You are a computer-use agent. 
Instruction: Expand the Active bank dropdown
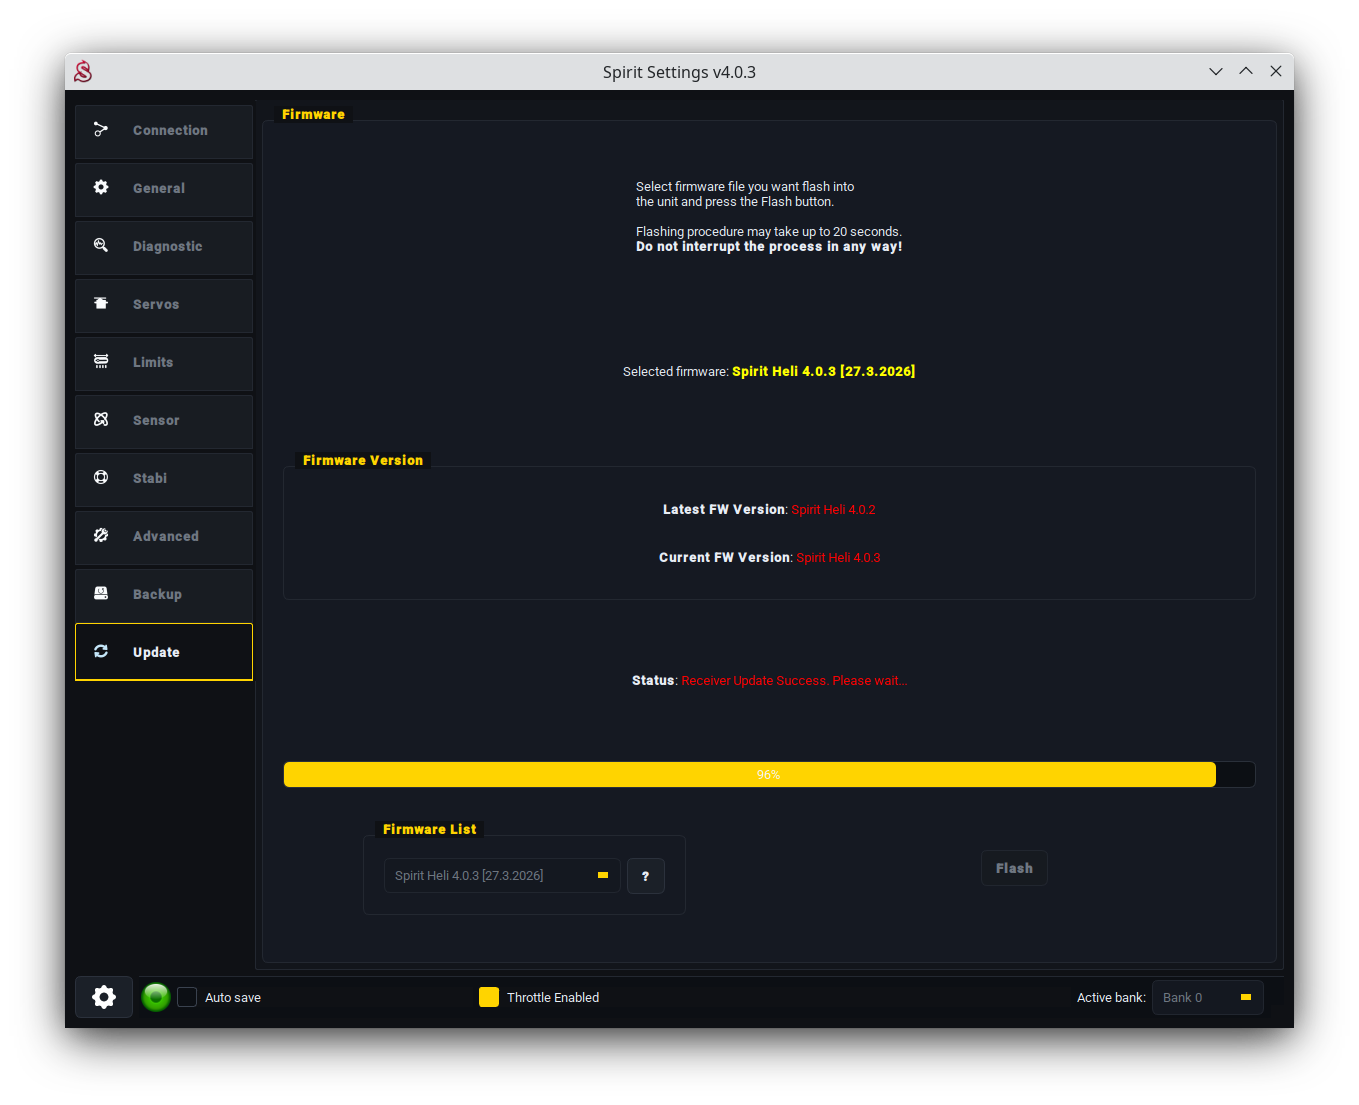[x=1207, y=998]
